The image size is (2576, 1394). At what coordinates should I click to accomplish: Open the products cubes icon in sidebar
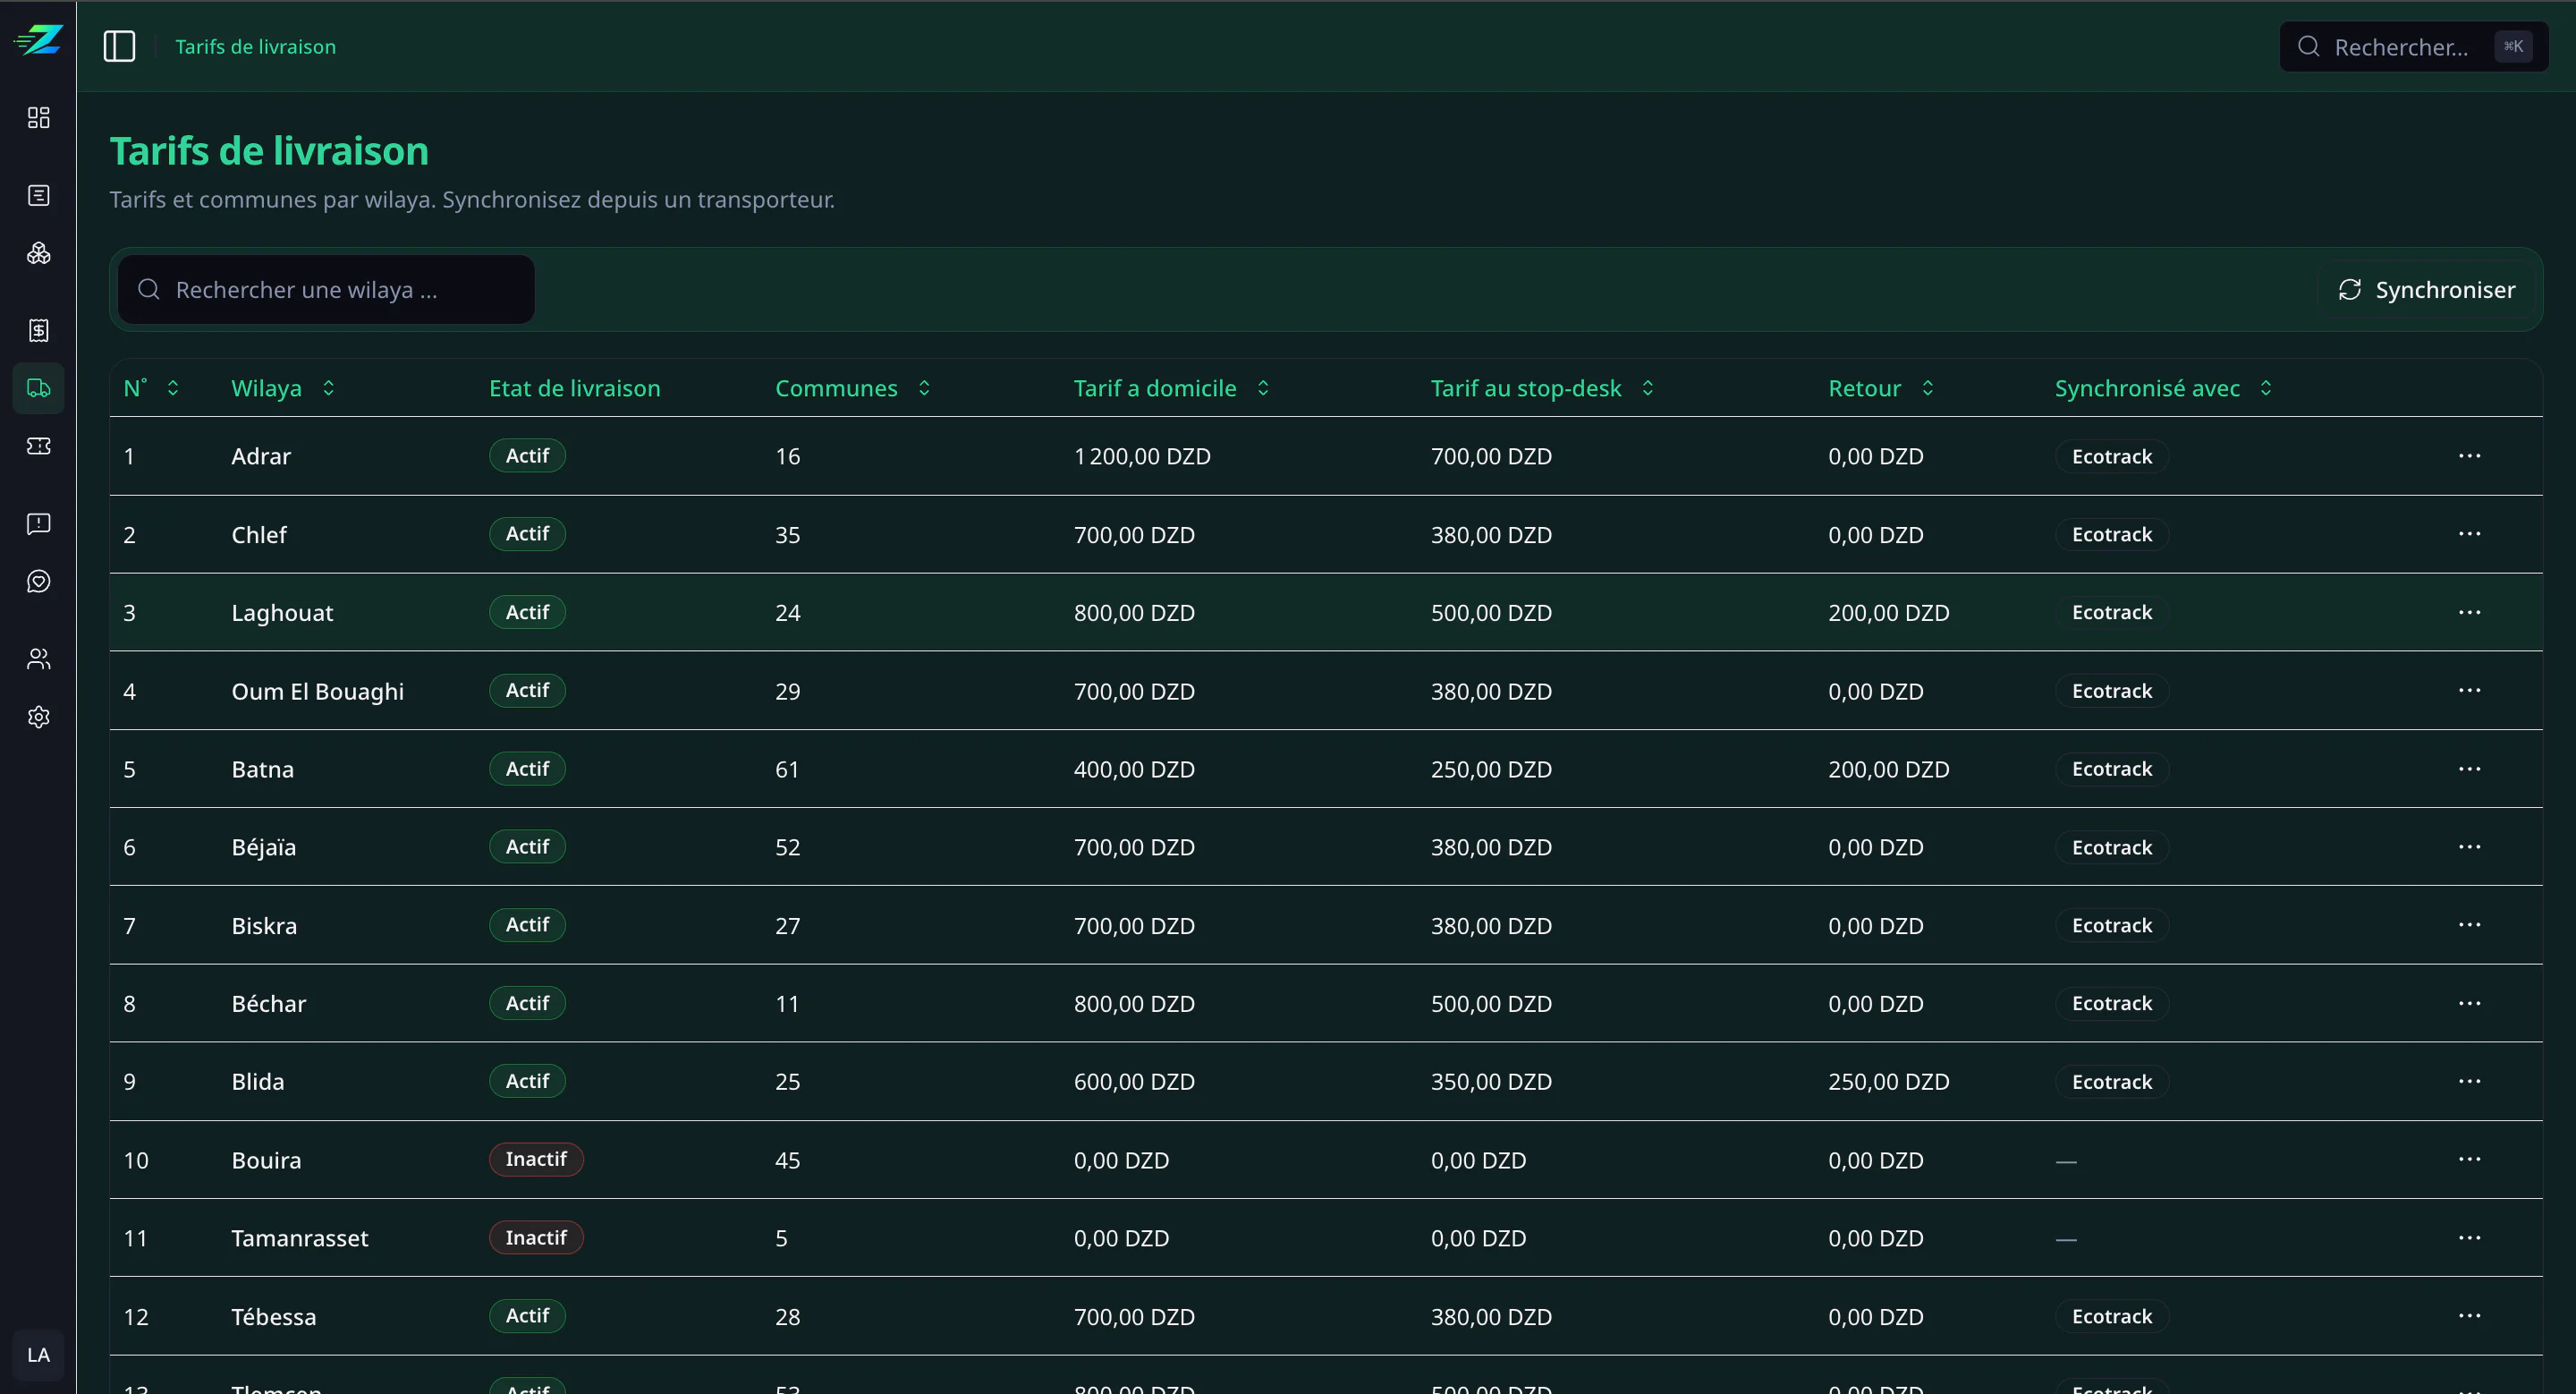(38, 253)
